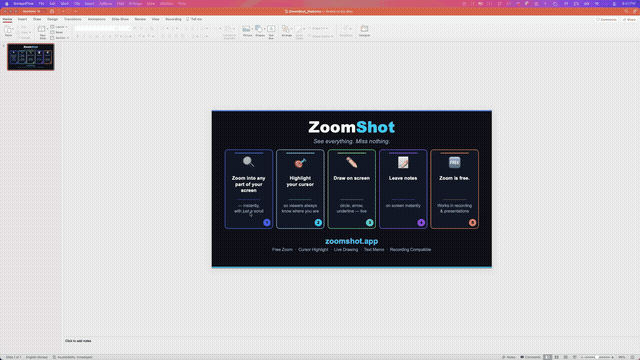Click the target icon on the Highlight card
This screenshot has height=360, width=640.
point(300,162)
